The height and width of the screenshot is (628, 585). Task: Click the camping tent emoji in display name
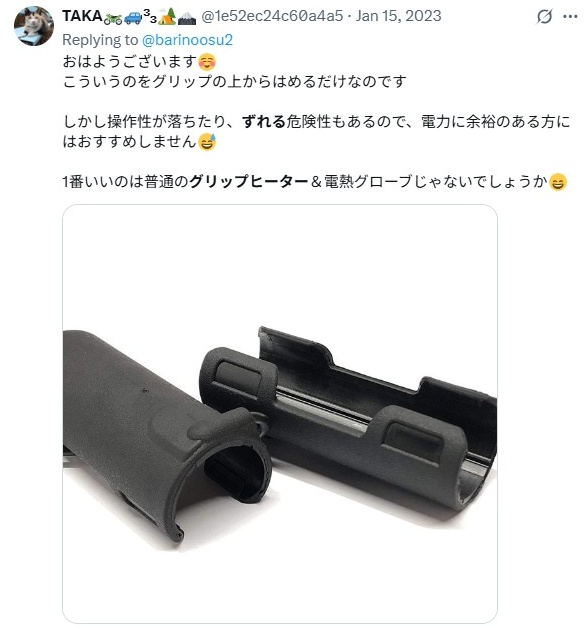tap(167, 17)
